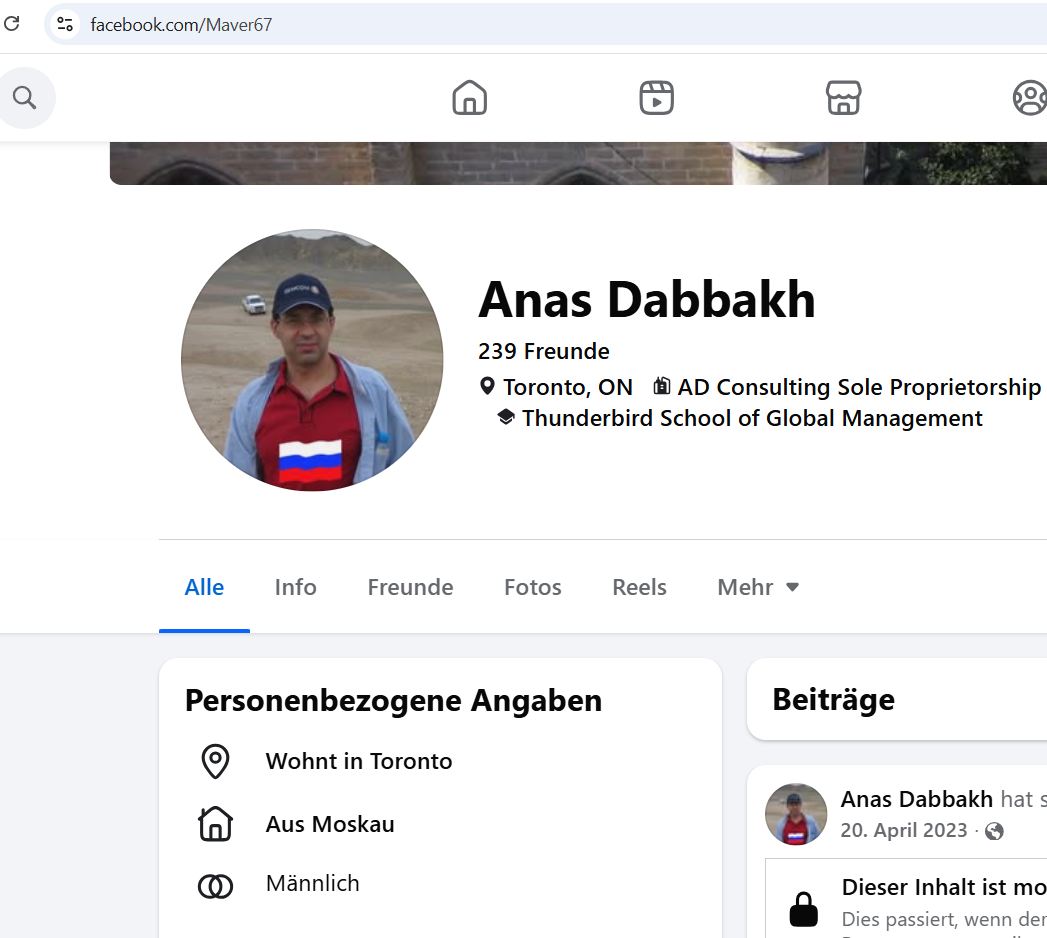Select the Alle tab
Viewport: 1047px width, 938px height.
tap(204, 587)
